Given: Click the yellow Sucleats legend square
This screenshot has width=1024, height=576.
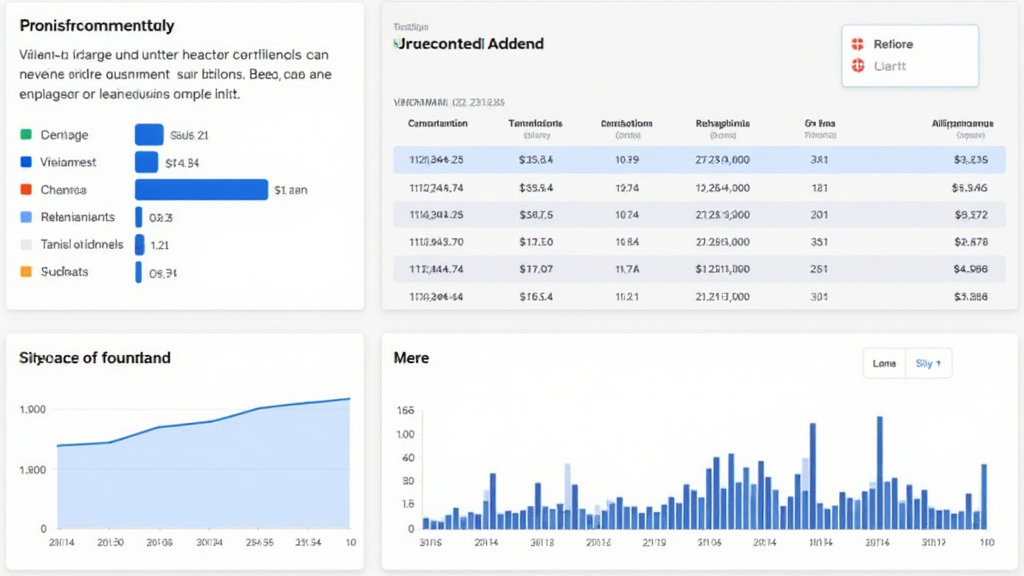Looking at the screenshot, I should point(26,271).
